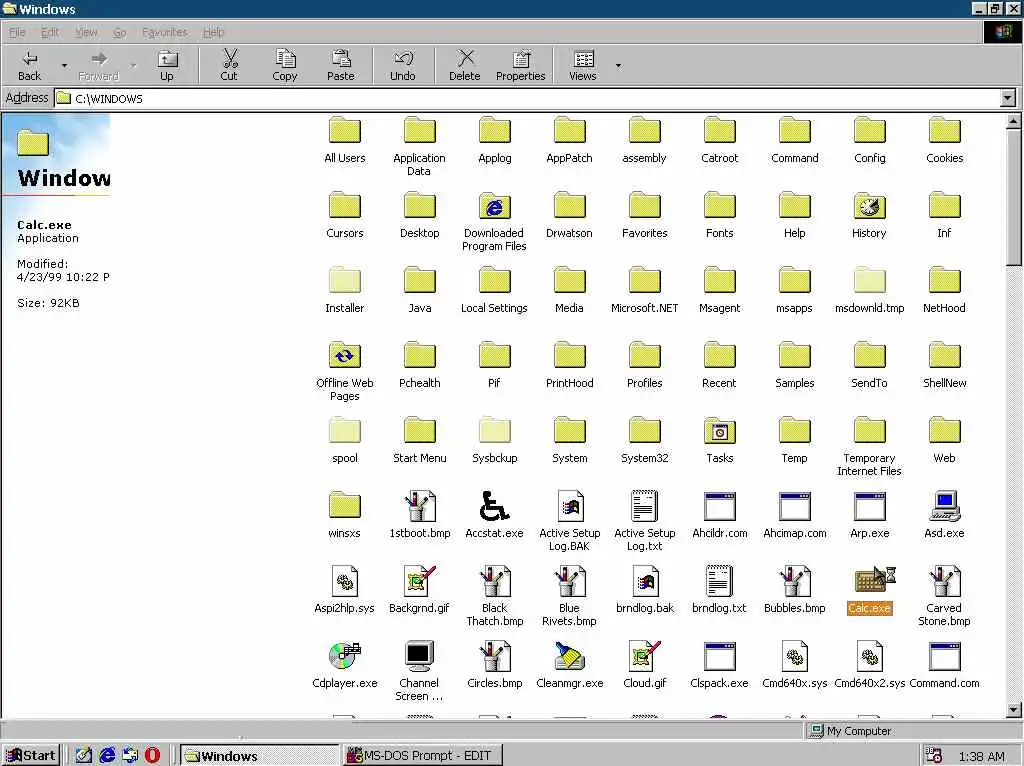The image size is (1024, 766).
Task: Open the Go menu
Action: pyautogui.click(x=120, y=32)
